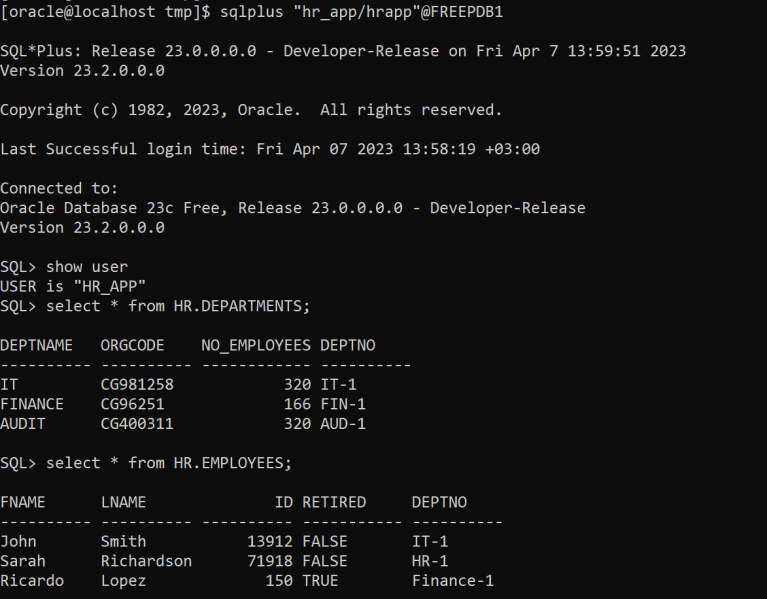This screenshot has width=767, height=599.
Task: Click the 'USER is "HR_APP"' output
Action: click(73, 287)
